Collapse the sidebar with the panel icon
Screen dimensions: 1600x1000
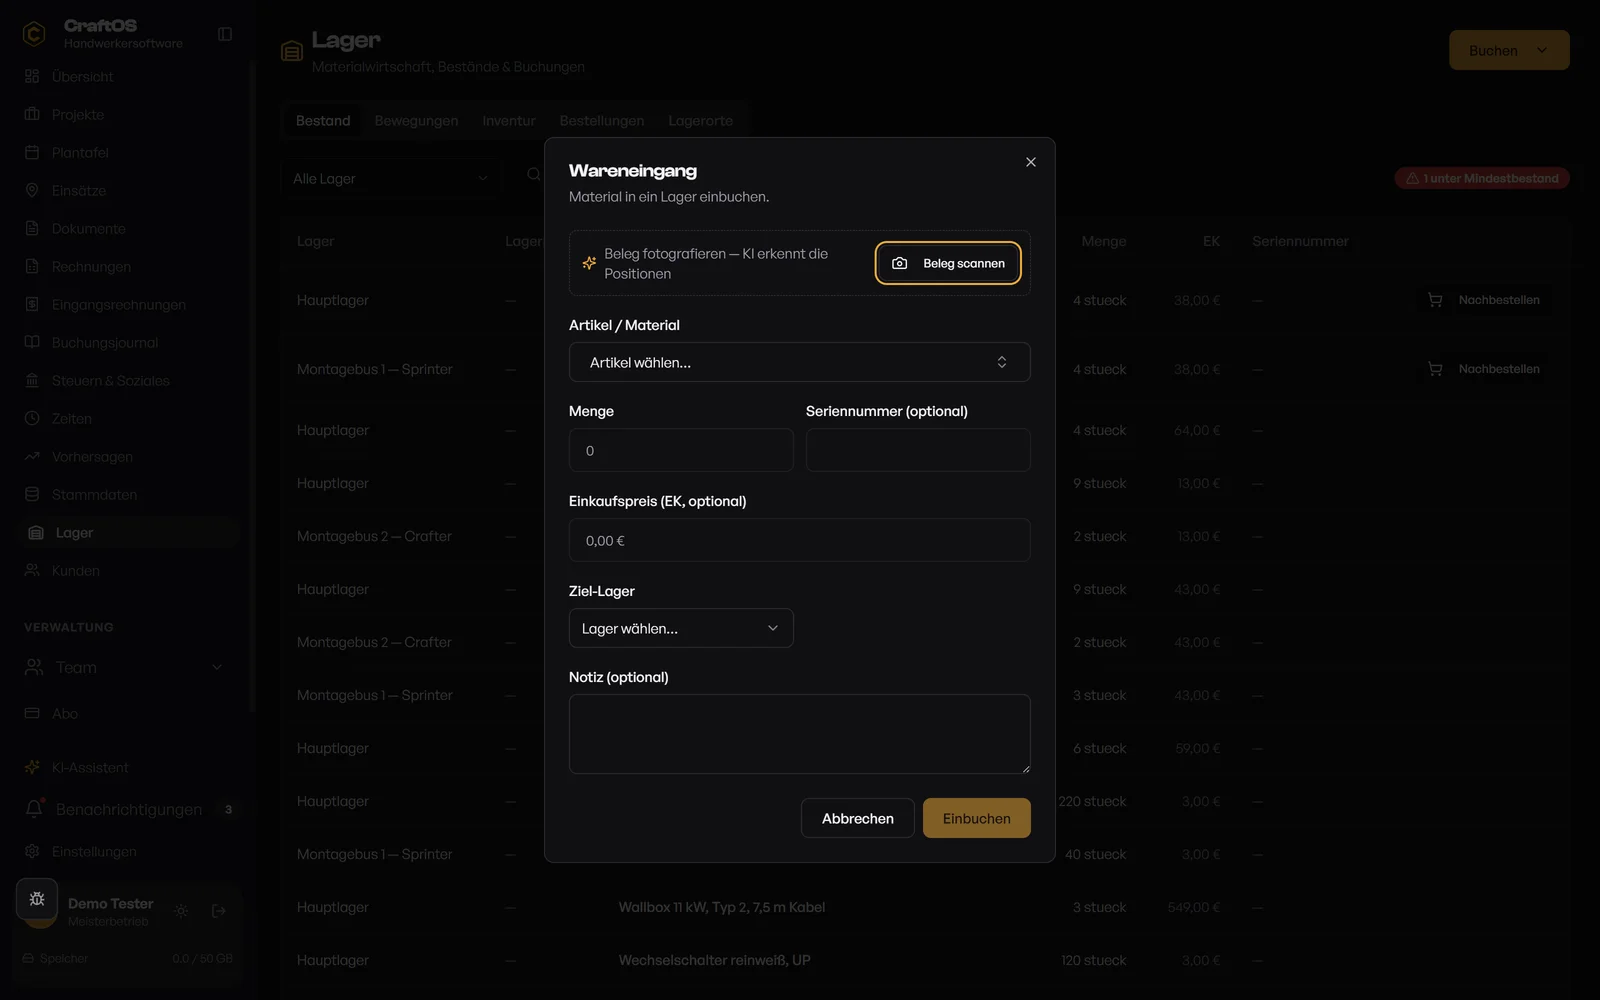(225, 34)
